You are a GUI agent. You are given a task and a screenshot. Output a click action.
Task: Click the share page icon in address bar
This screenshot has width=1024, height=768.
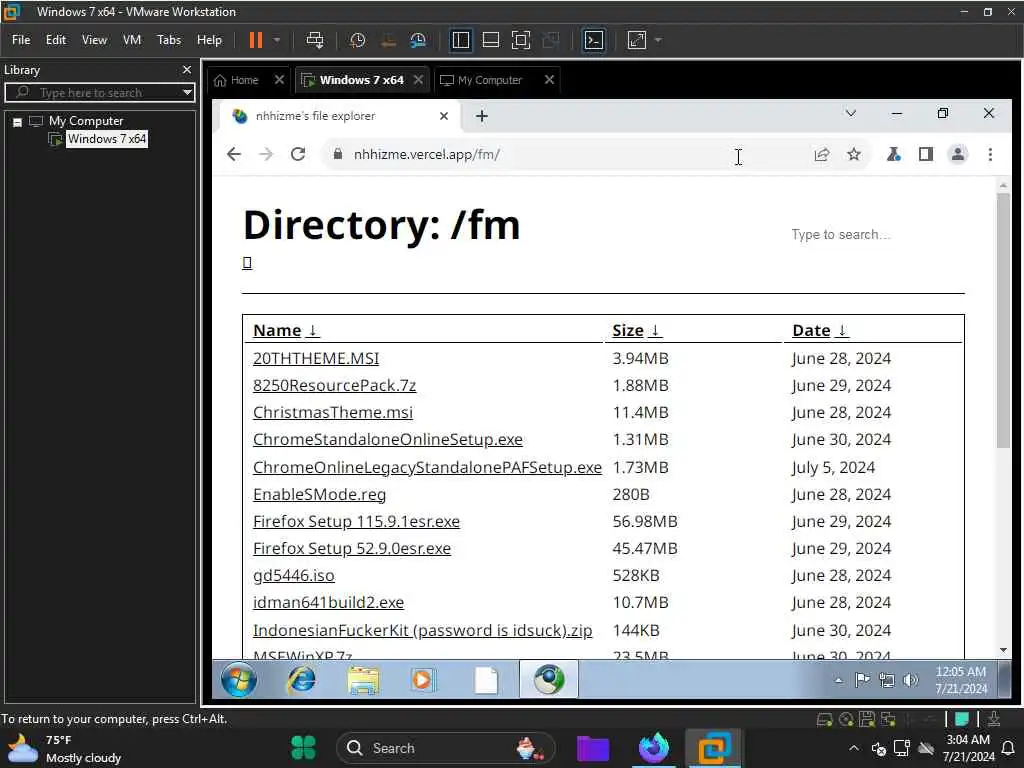pyautogui.click(x=822, y=155)
